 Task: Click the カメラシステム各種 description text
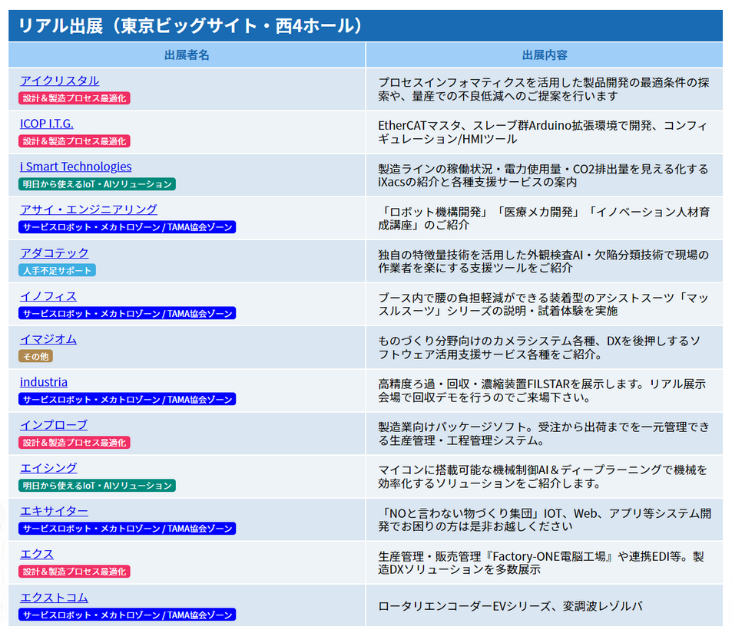(539, 348)
